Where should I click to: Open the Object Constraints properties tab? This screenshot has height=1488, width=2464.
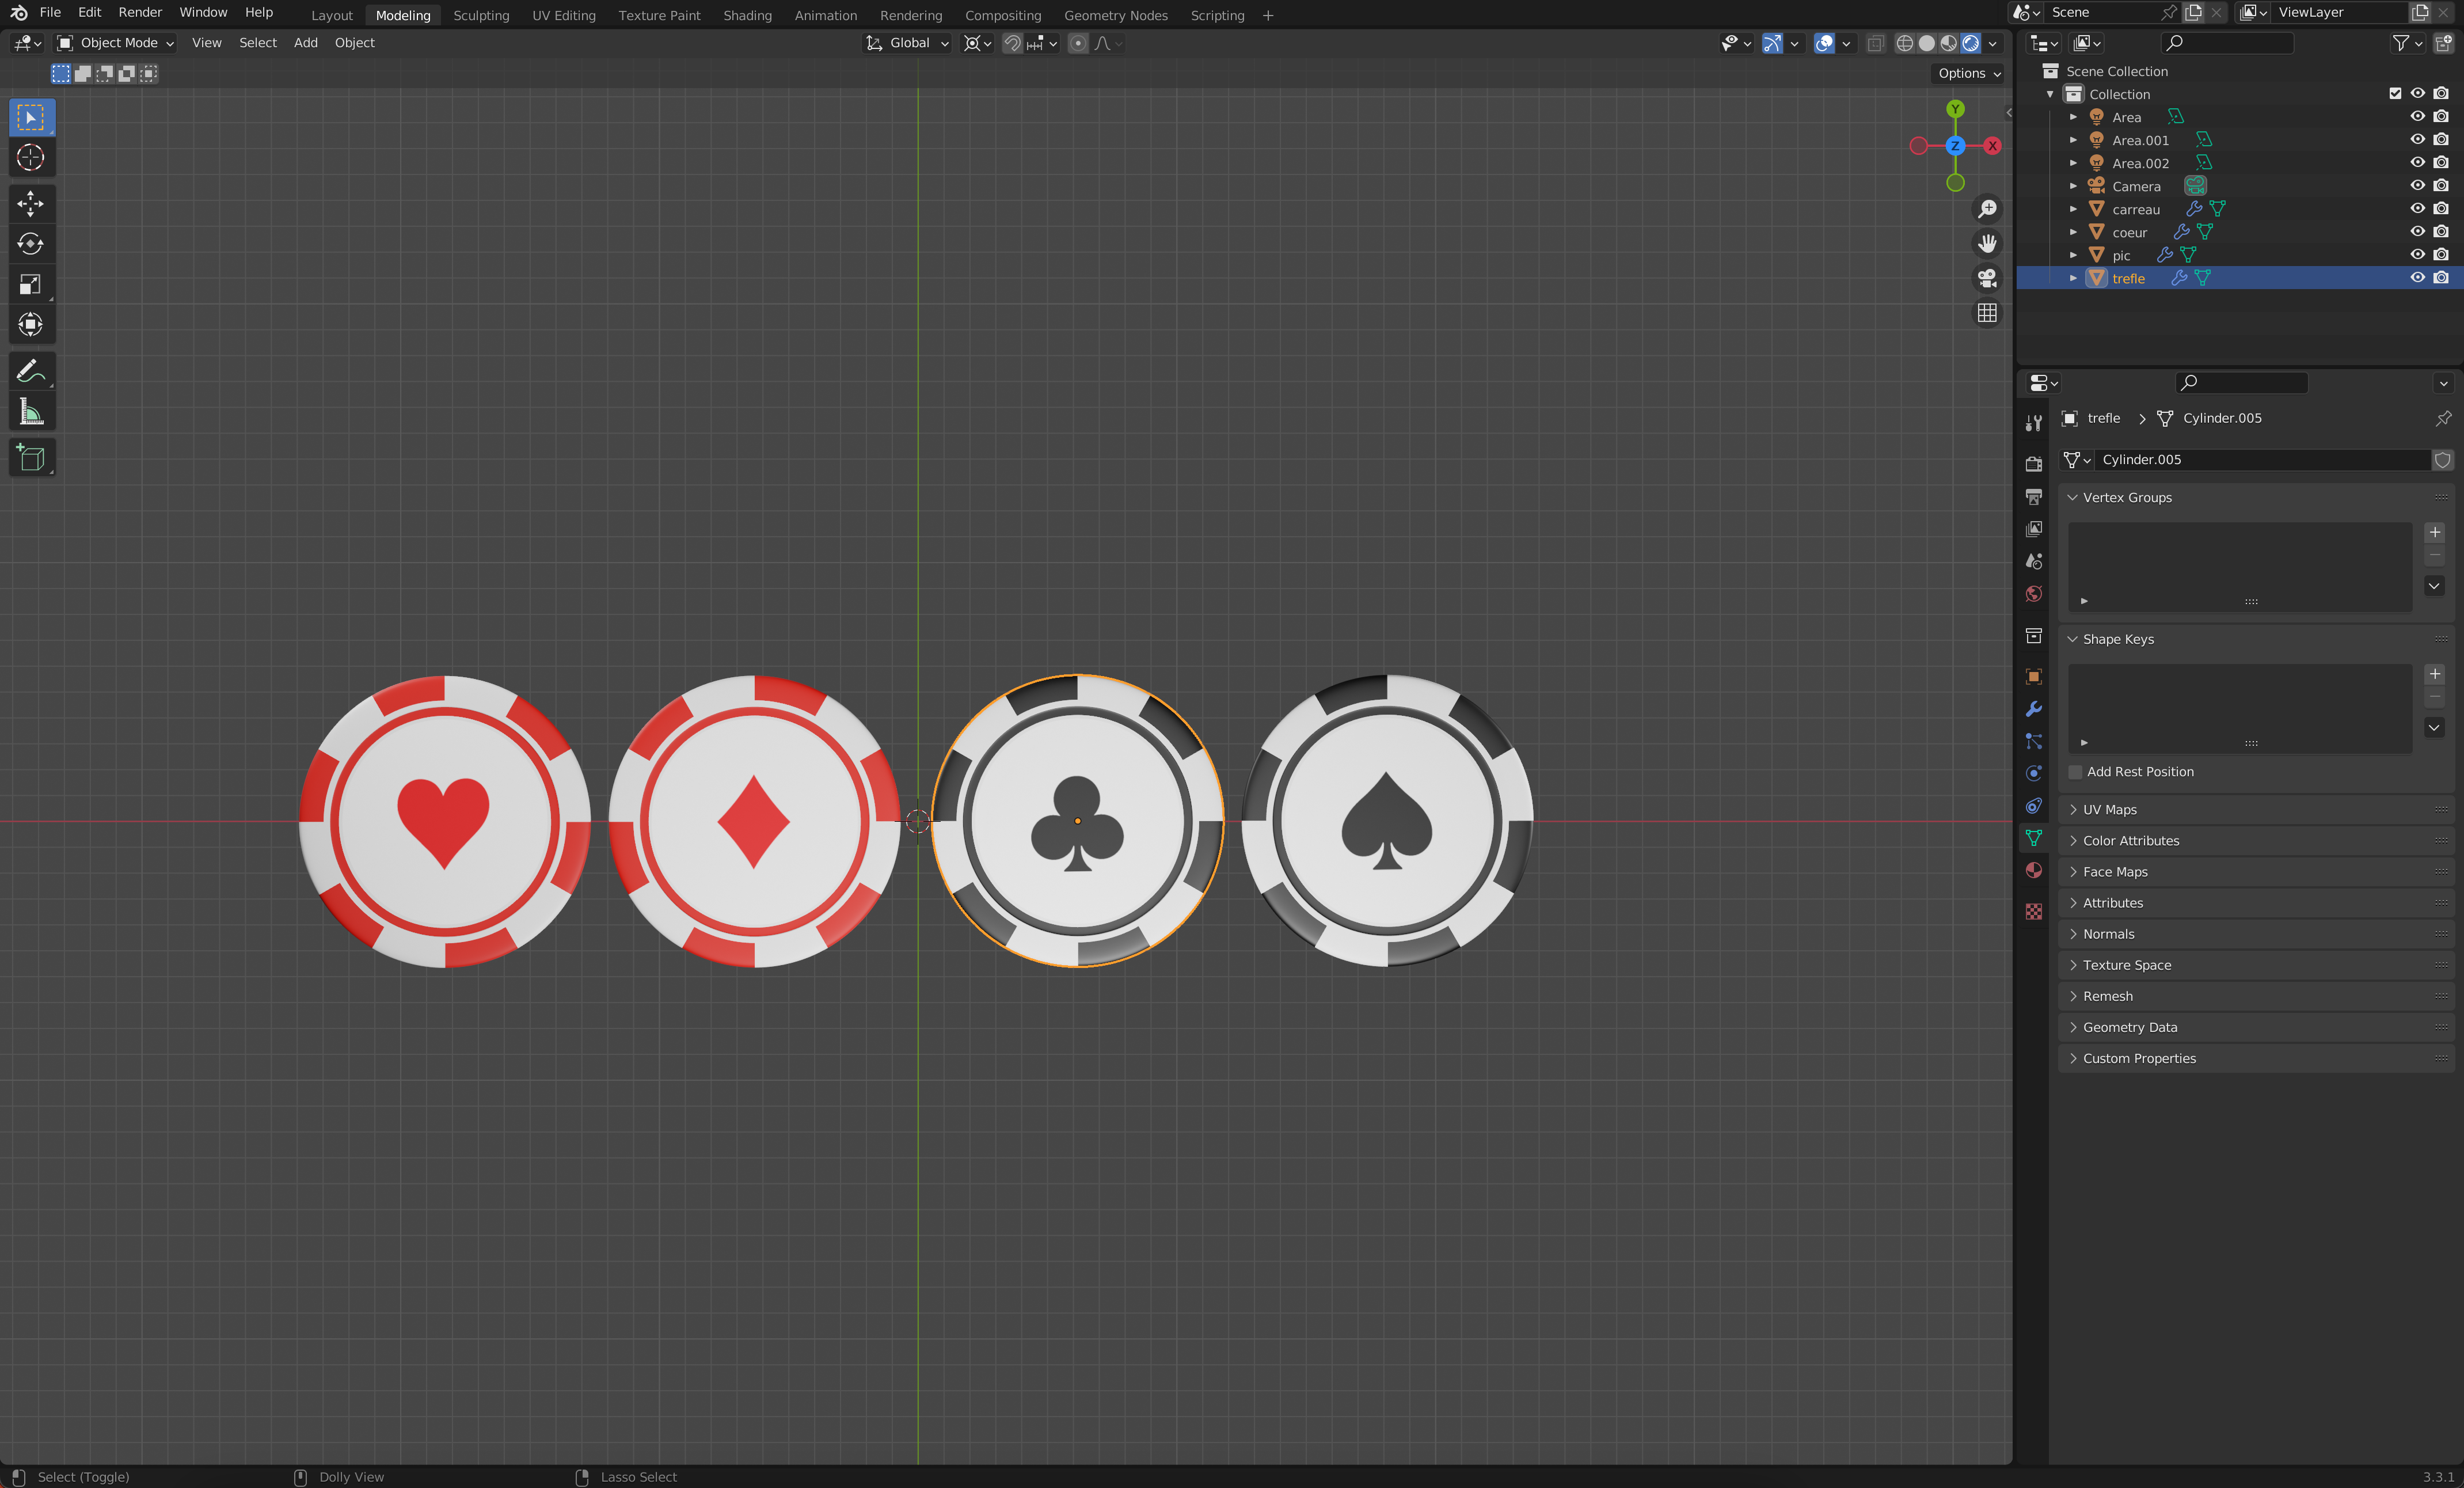[x=2034, y=805]
